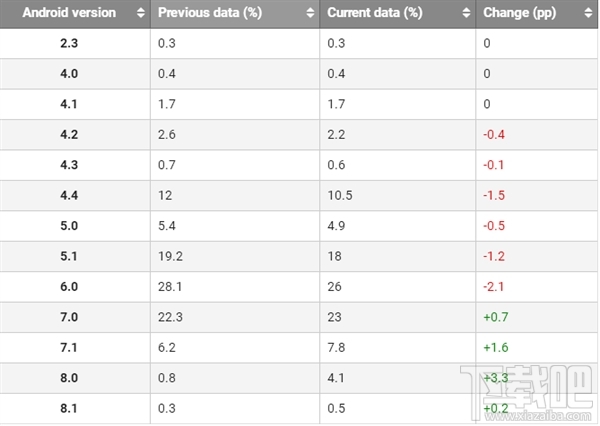
Task: Select current data value 7.8
Action: tap(338, 349)
